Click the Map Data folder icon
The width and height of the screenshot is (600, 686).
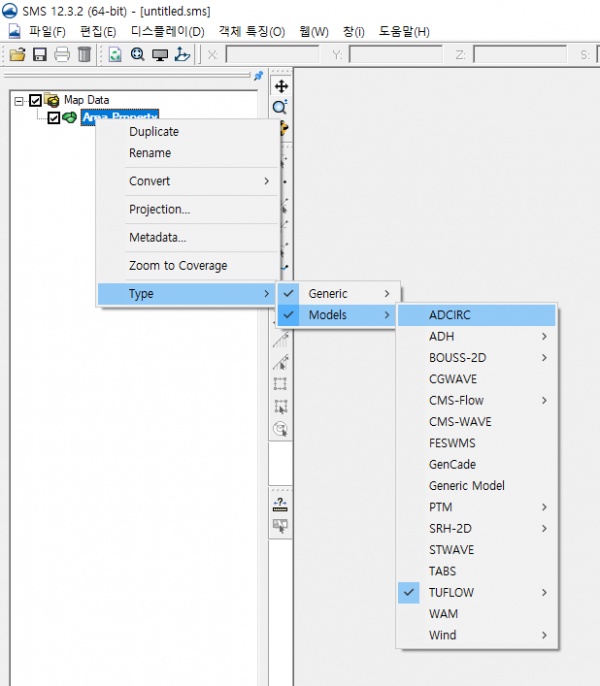pos(52,100)
